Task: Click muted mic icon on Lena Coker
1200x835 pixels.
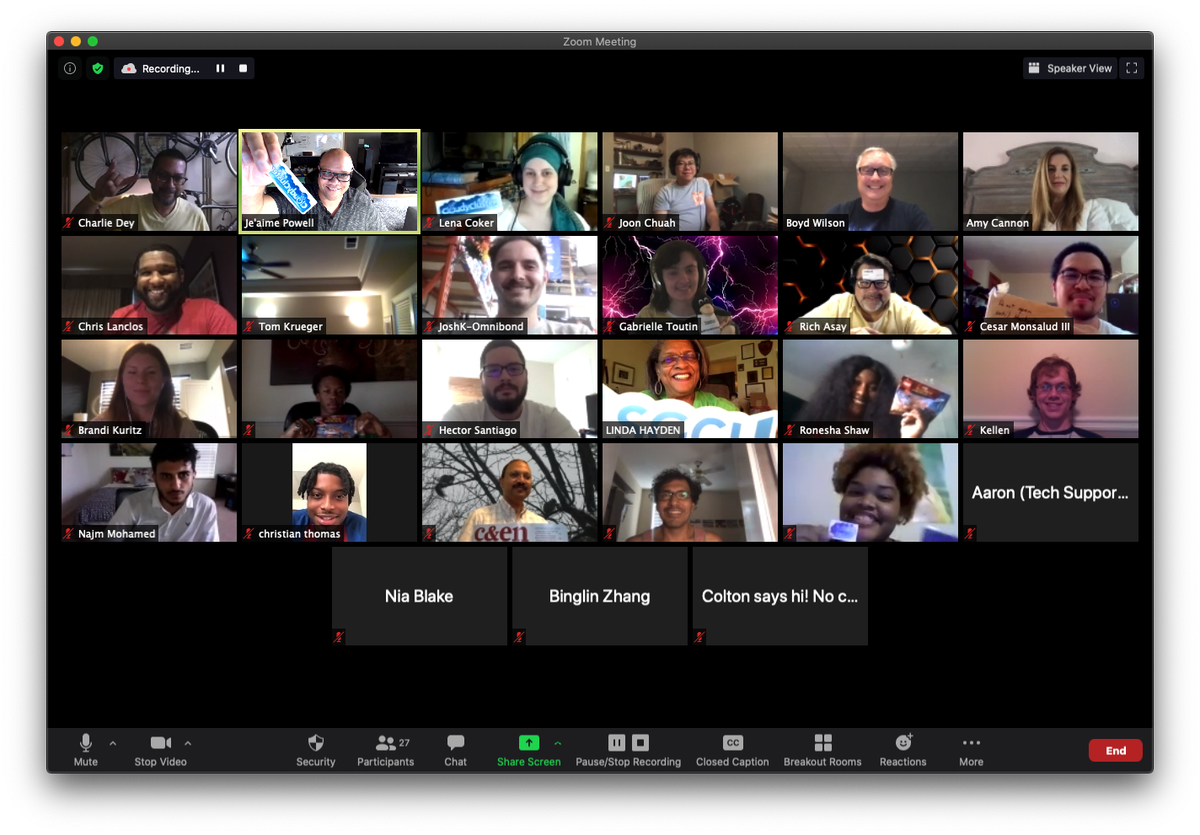Action: (430, 223)
